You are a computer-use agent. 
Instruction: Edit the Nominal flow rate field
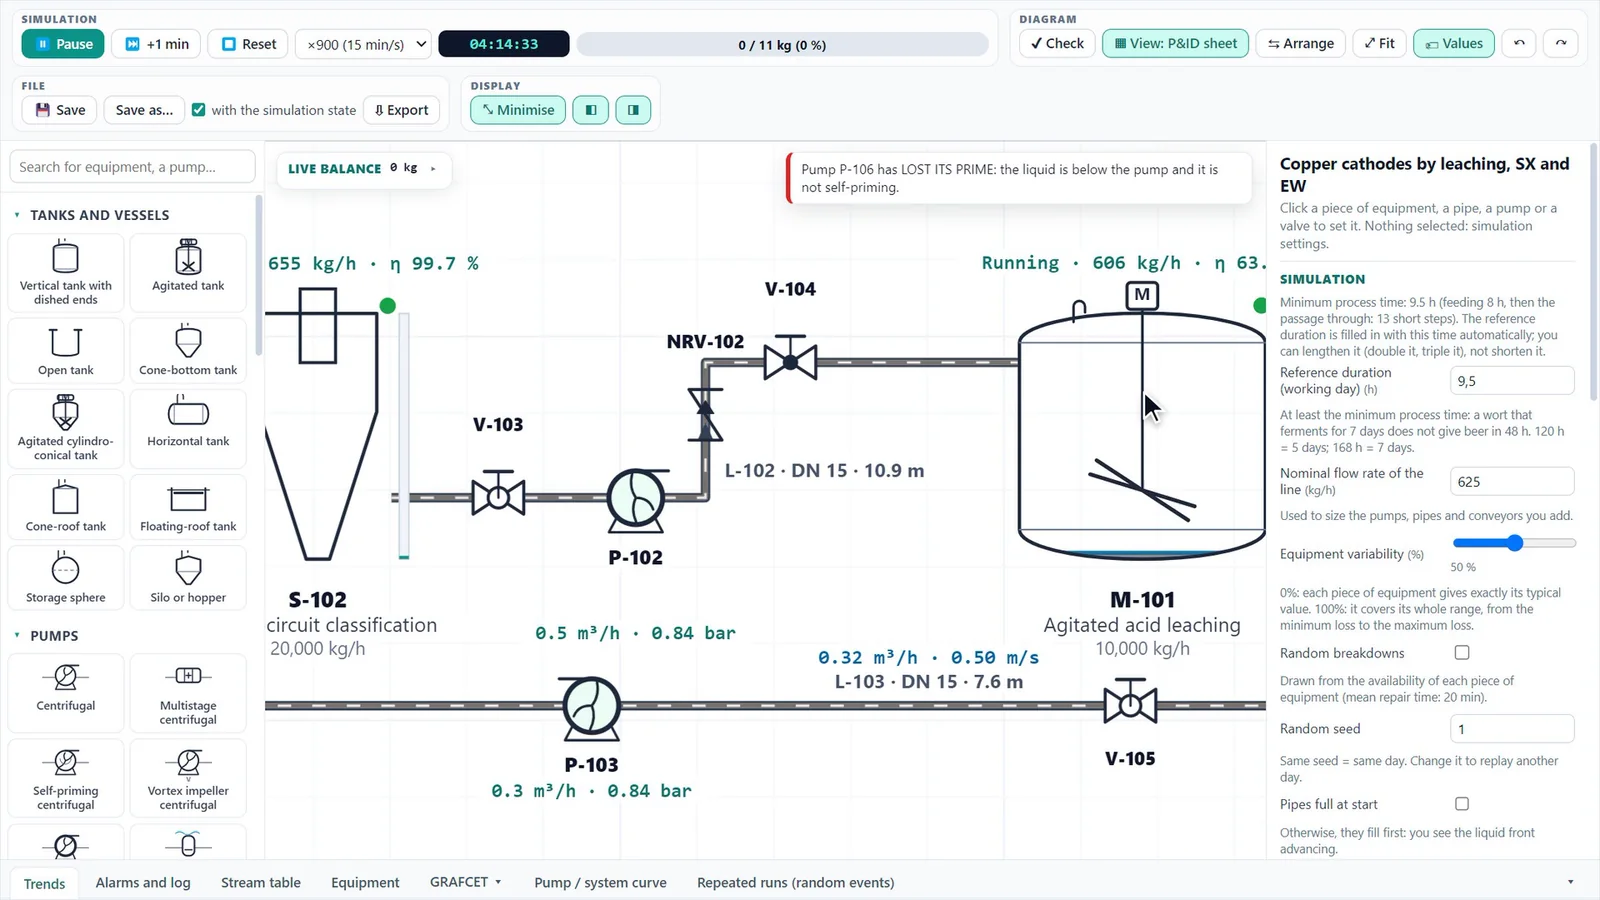1512,482
